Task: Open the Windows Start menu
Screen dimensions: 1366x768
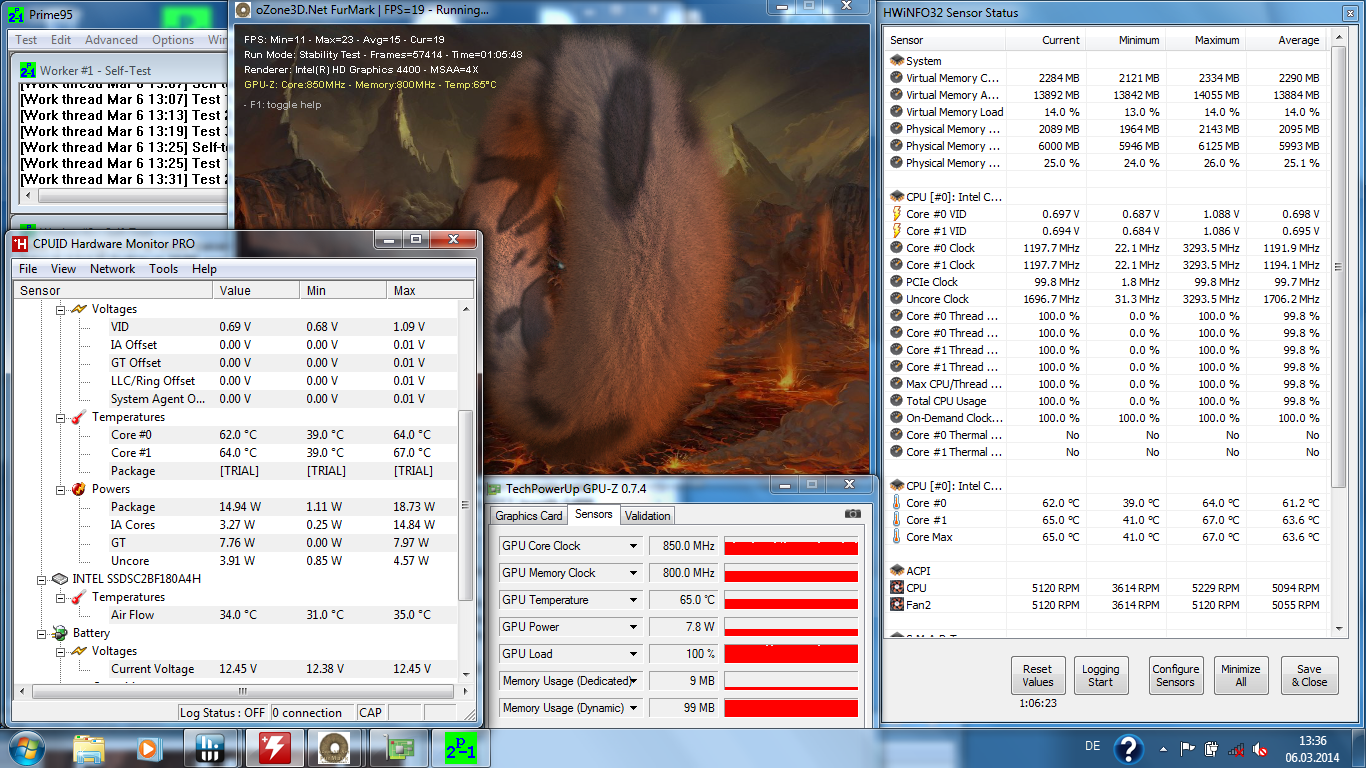Action: pyautogui.click(x=26, y=748)
